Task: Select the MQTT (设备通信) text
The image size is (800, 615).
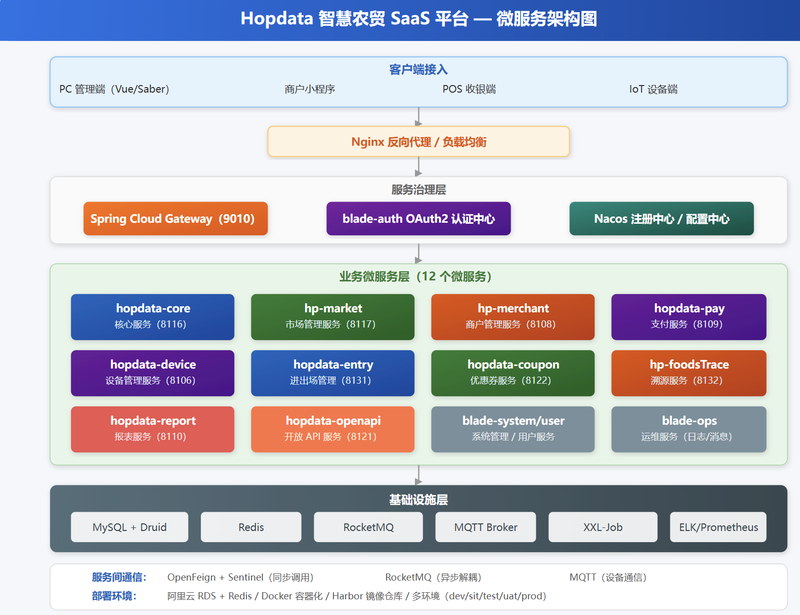Action: tap(608, 577)
